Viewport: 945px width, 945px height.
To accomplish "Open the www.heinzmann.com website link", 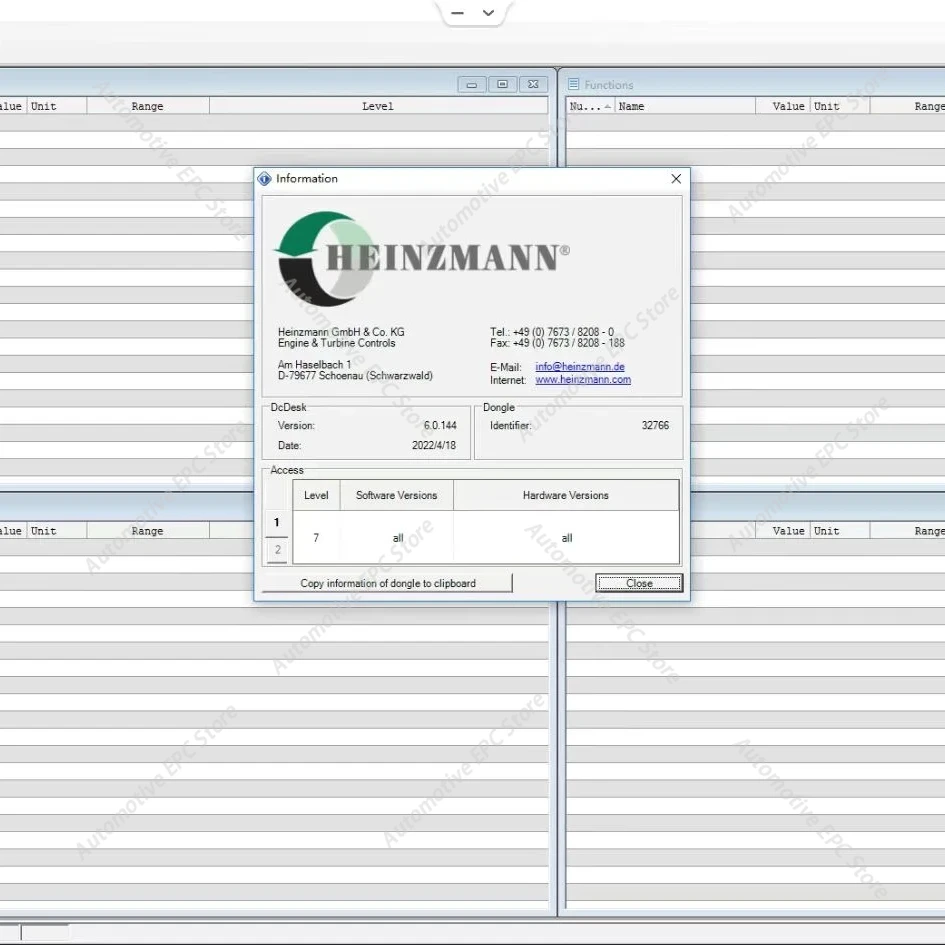I will (583, 380).
